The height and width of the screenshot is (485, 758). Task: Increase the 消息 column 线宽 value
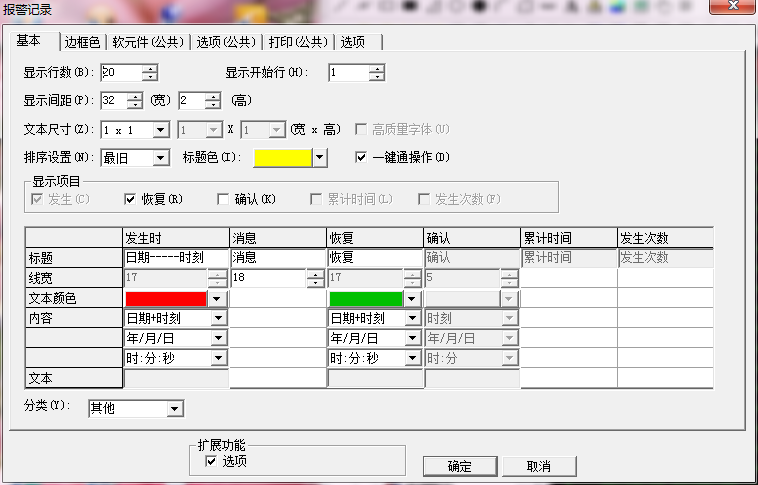tap(316, 274)
